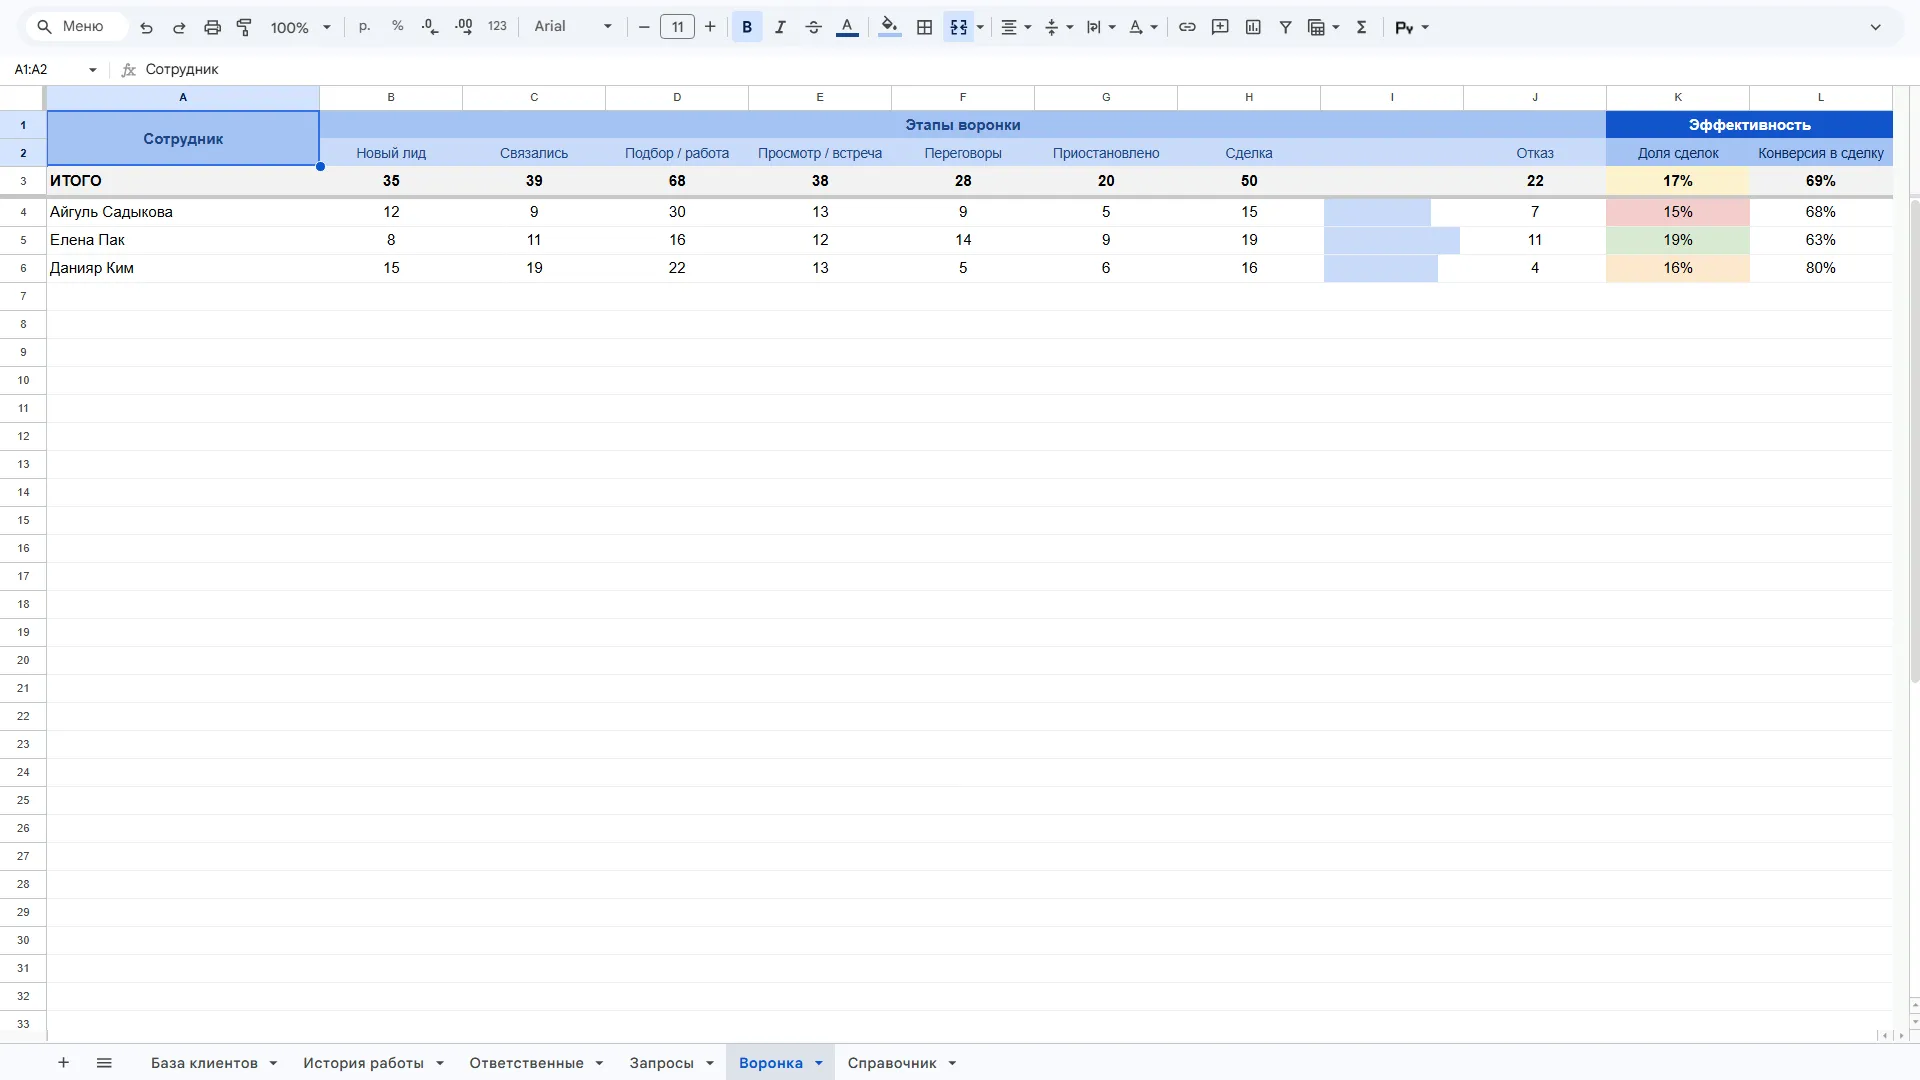
Task: Decrease font size with minus
Action: tap(644, 27)
